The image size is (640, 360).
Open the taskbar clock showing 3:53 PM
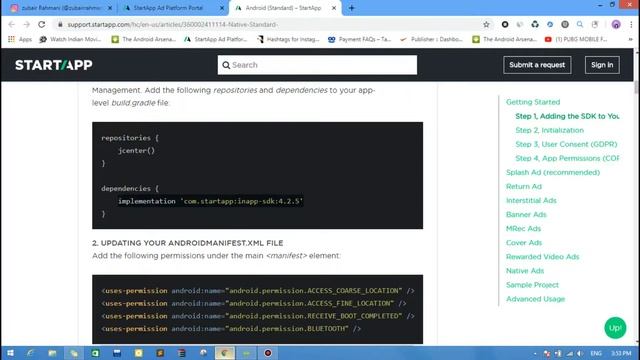click(x=621, y=353)
